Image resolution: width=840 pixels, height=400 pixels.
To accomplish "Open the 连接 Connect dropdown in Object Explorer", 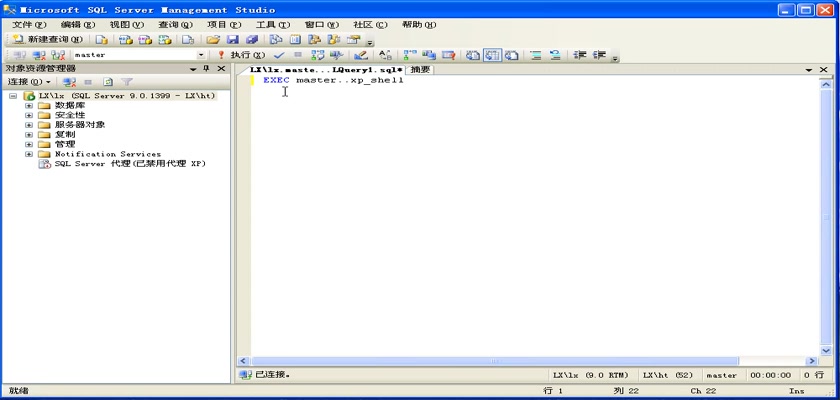I will pos(29,82).
